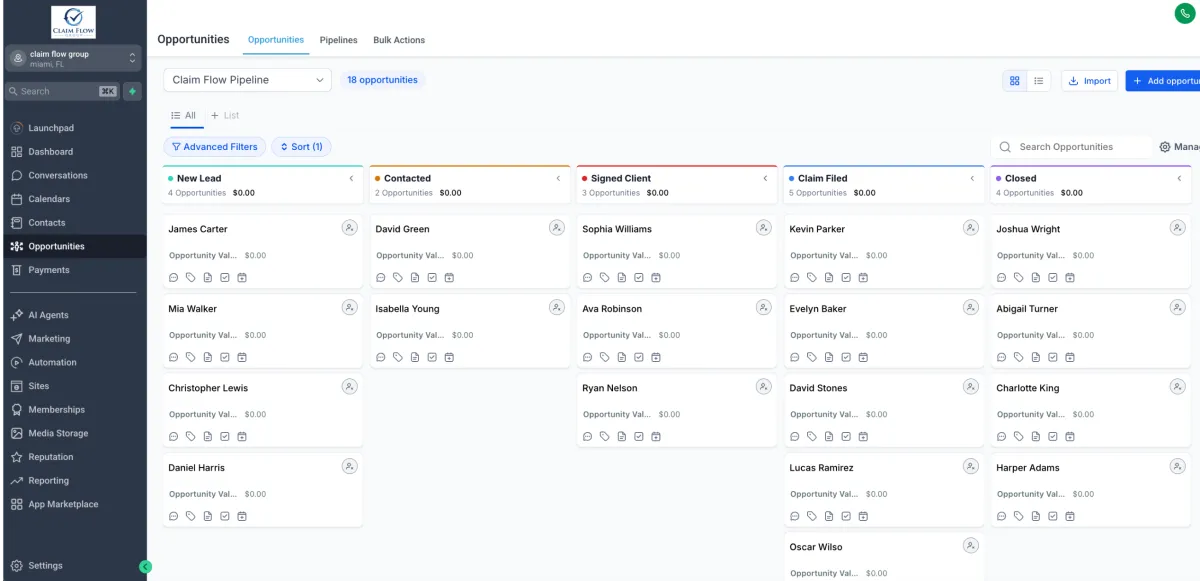The width and height of the screenshot is (1200, 581).
Task: Click conversation icon on Mia Walker card
Action: tap(174, 357)
